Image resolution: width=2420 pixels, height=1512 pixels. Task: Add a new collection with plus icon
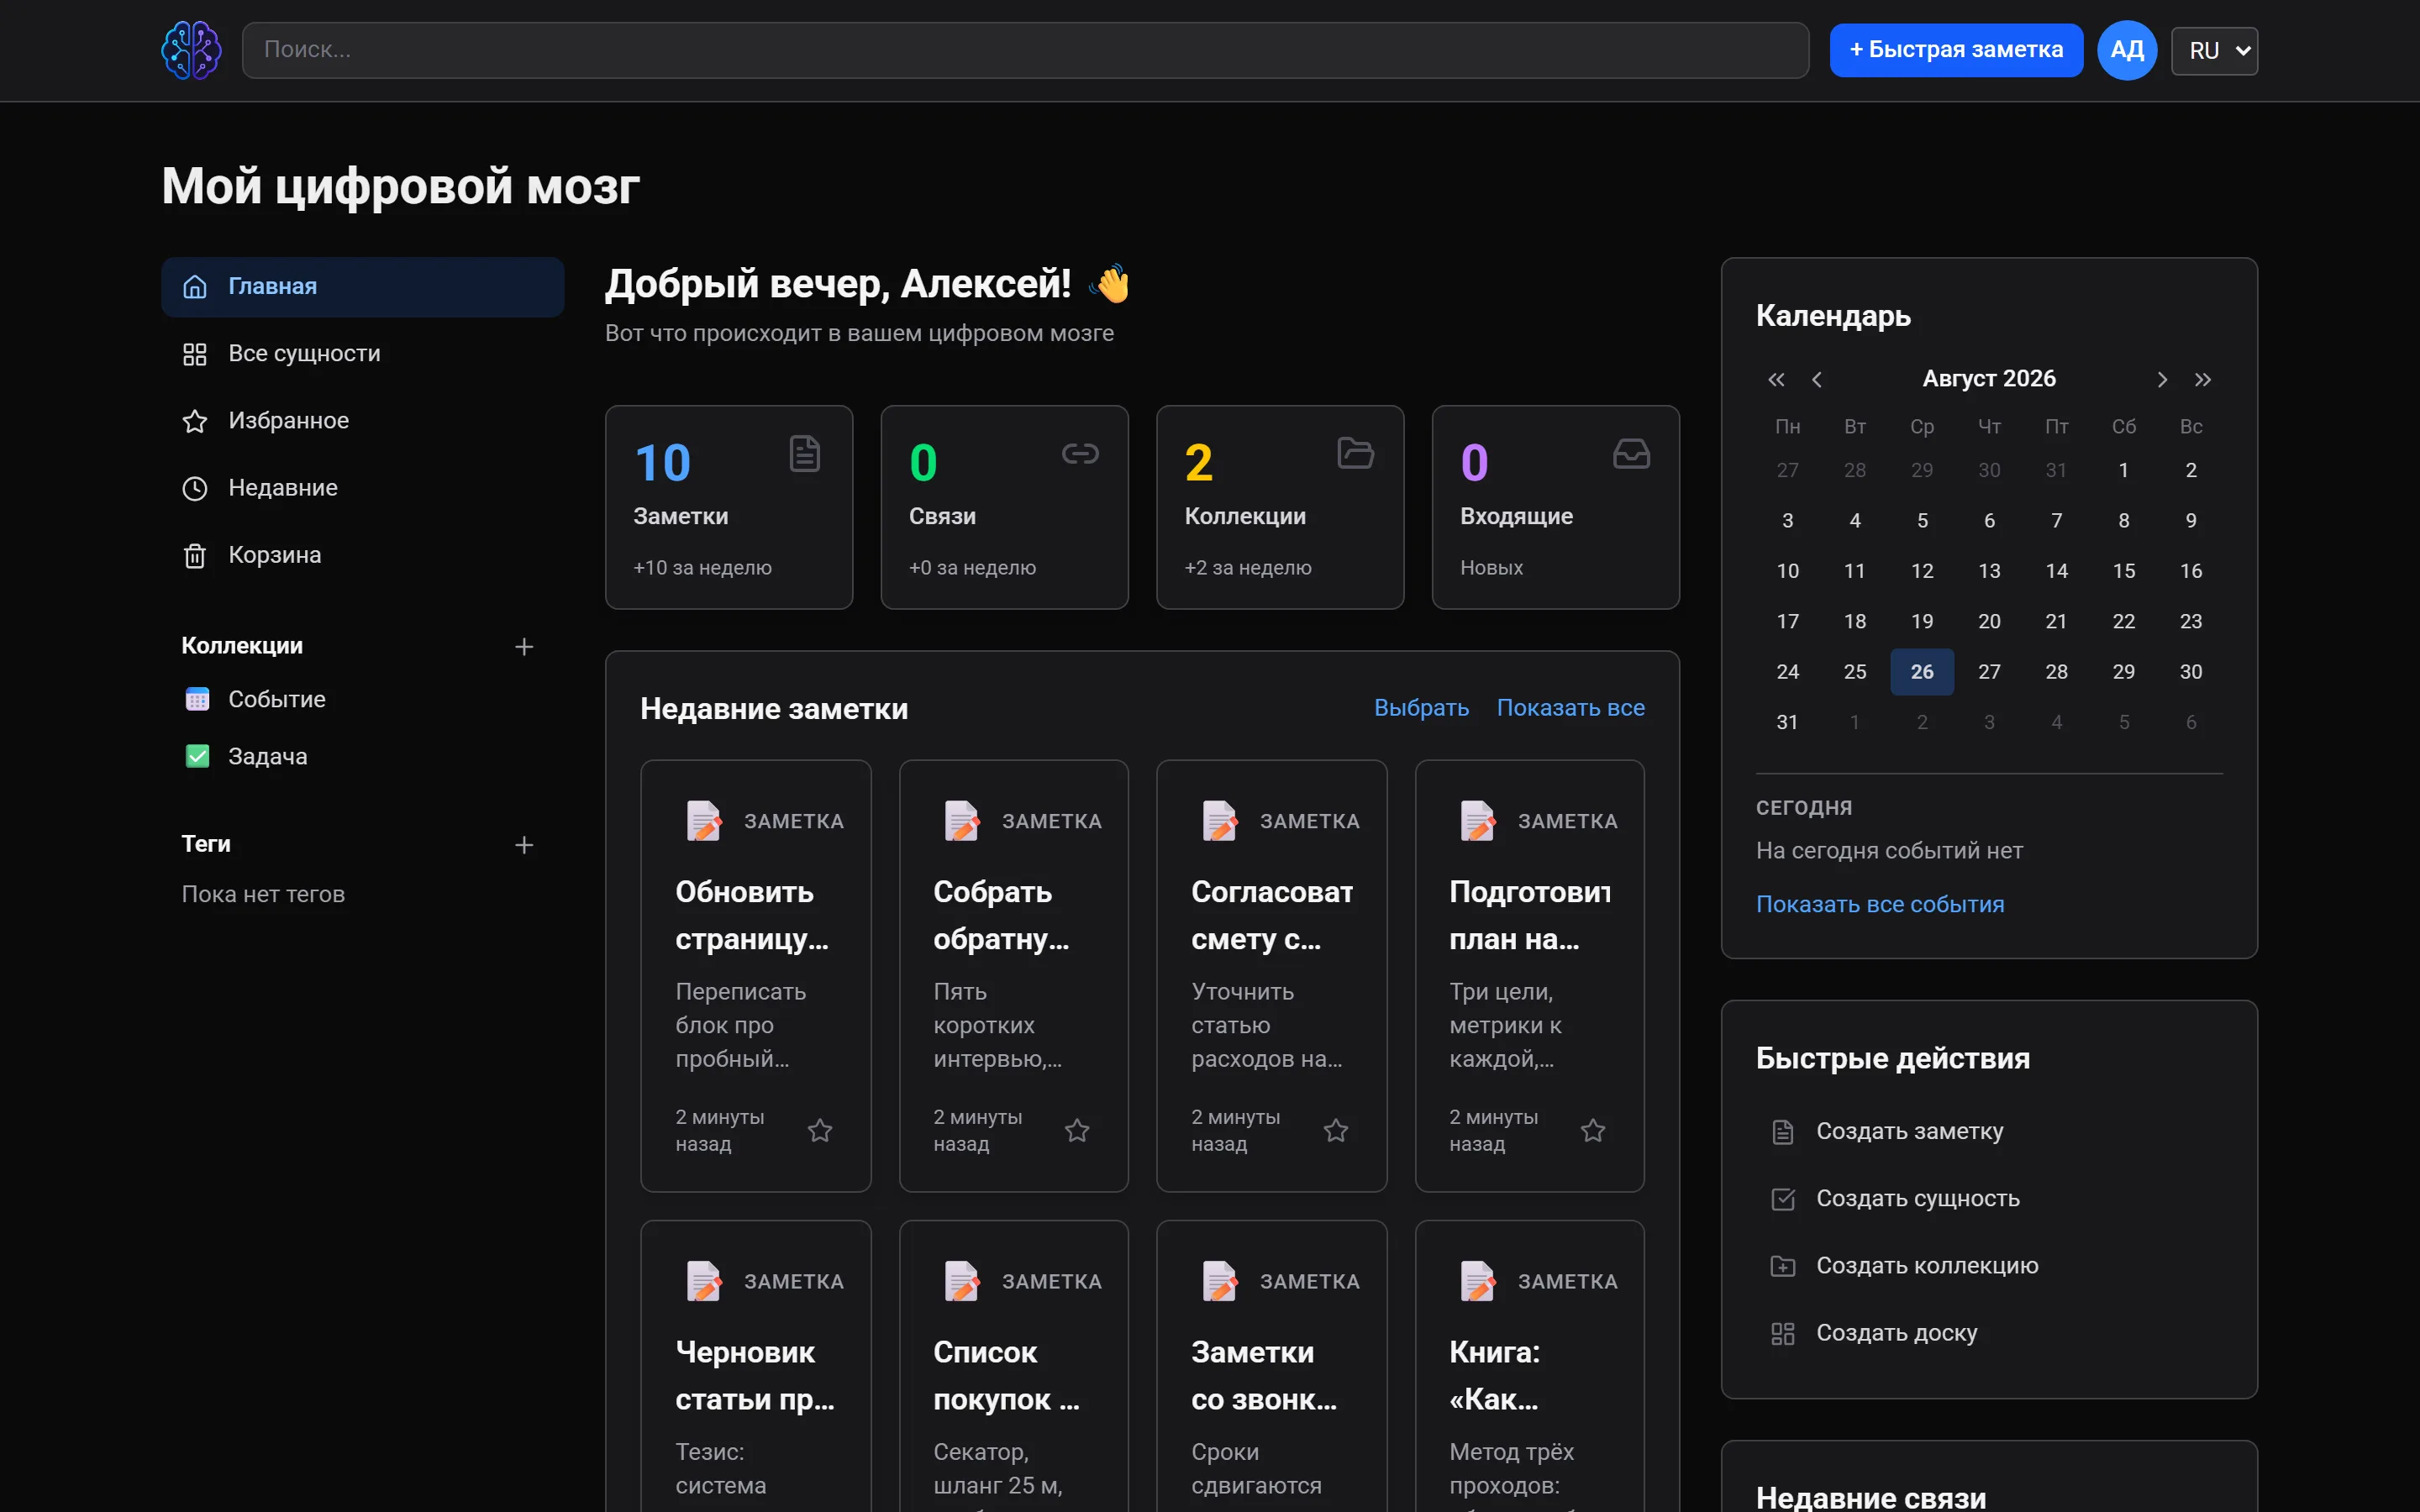[524, 647]
